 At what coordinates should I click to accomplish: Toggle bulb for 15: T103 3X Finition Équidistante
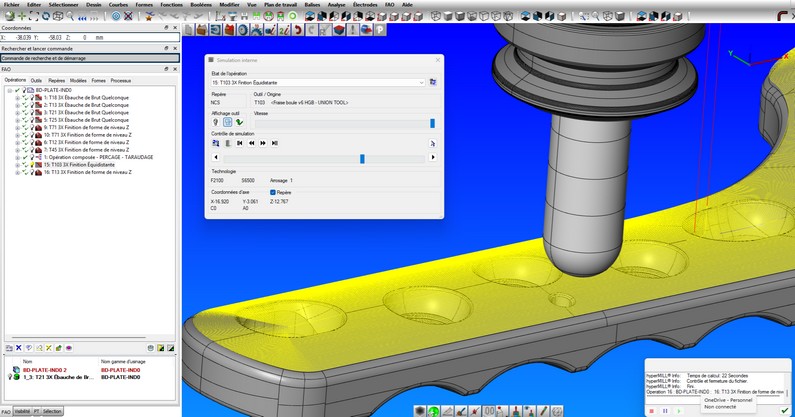[32, 164]
